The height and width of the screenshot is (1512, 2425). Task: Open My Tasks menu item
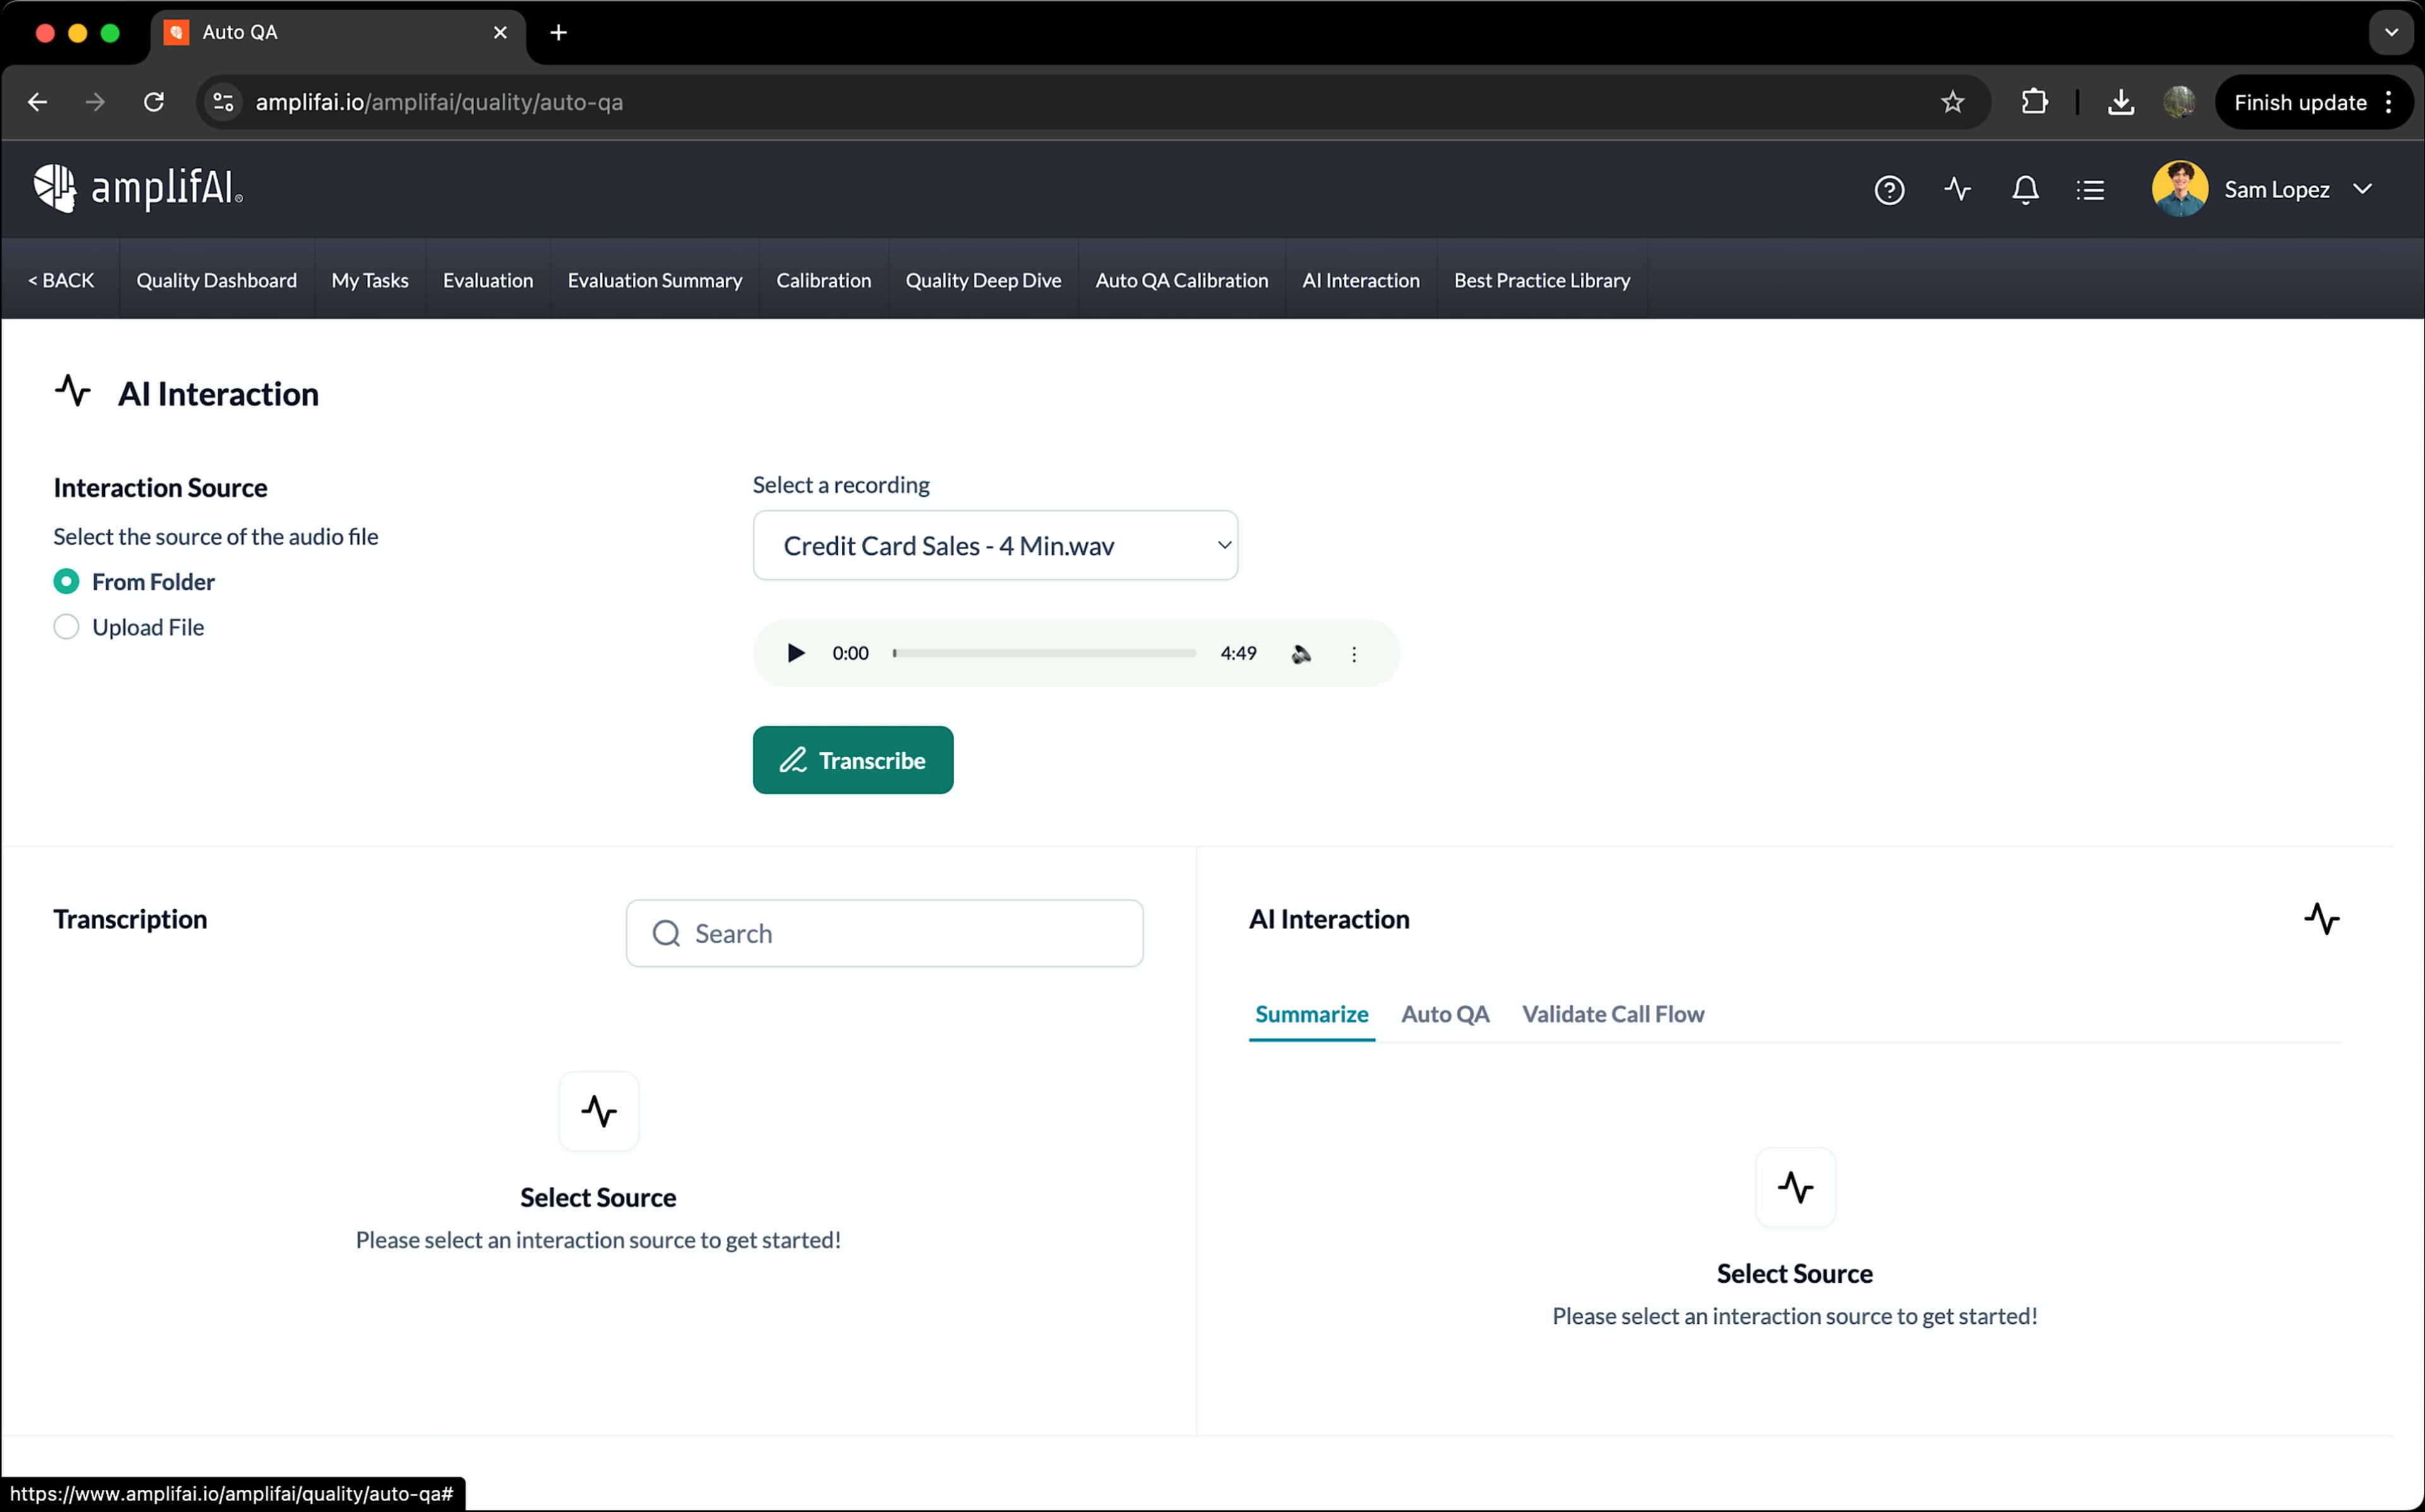370,280
